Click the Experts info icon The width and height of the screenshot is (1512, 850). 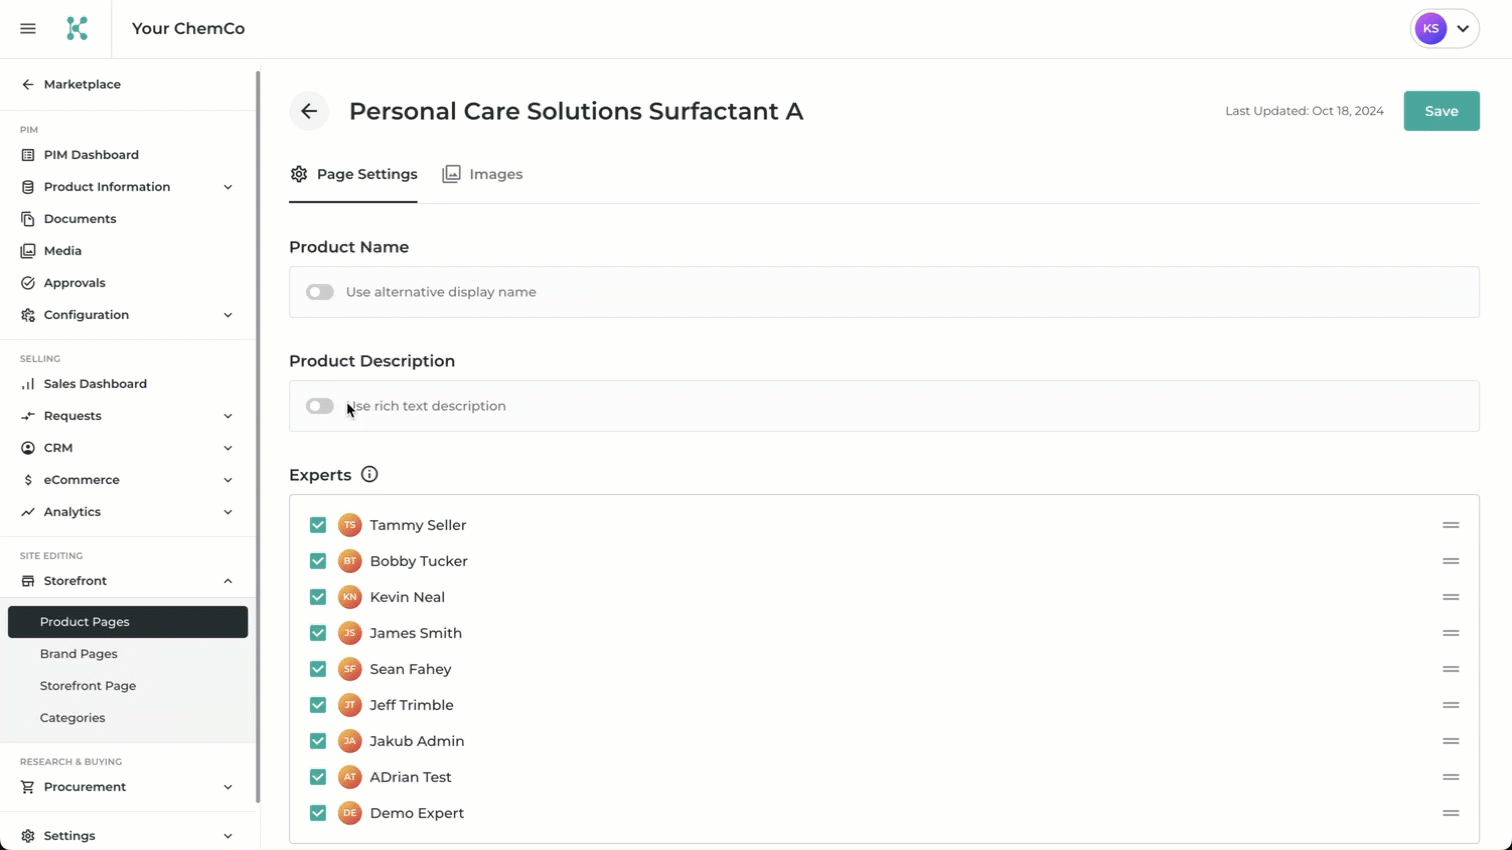(370, 474)
